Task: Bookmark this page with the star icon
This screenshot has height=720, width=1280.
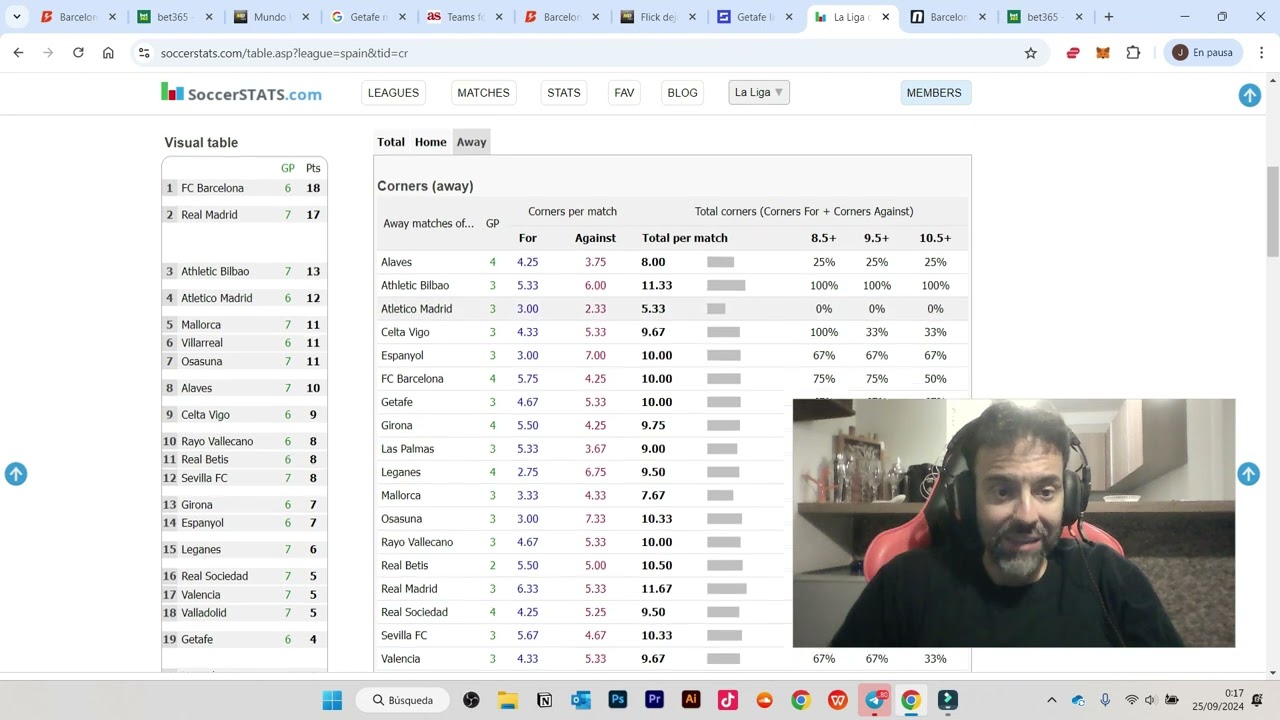Action: click(x=1031, y=53)
